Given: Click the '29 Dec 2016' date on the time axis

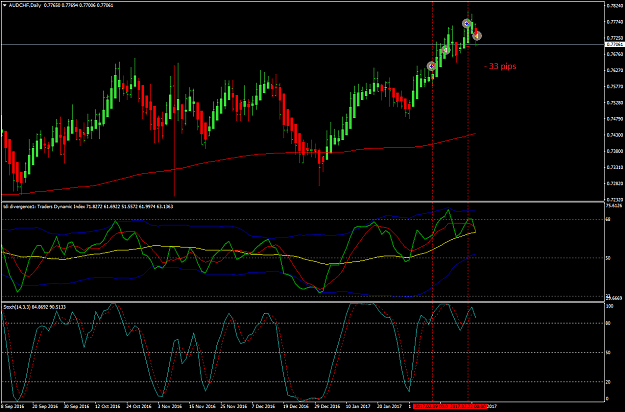Looking at the screenshot, I should 327,406.
